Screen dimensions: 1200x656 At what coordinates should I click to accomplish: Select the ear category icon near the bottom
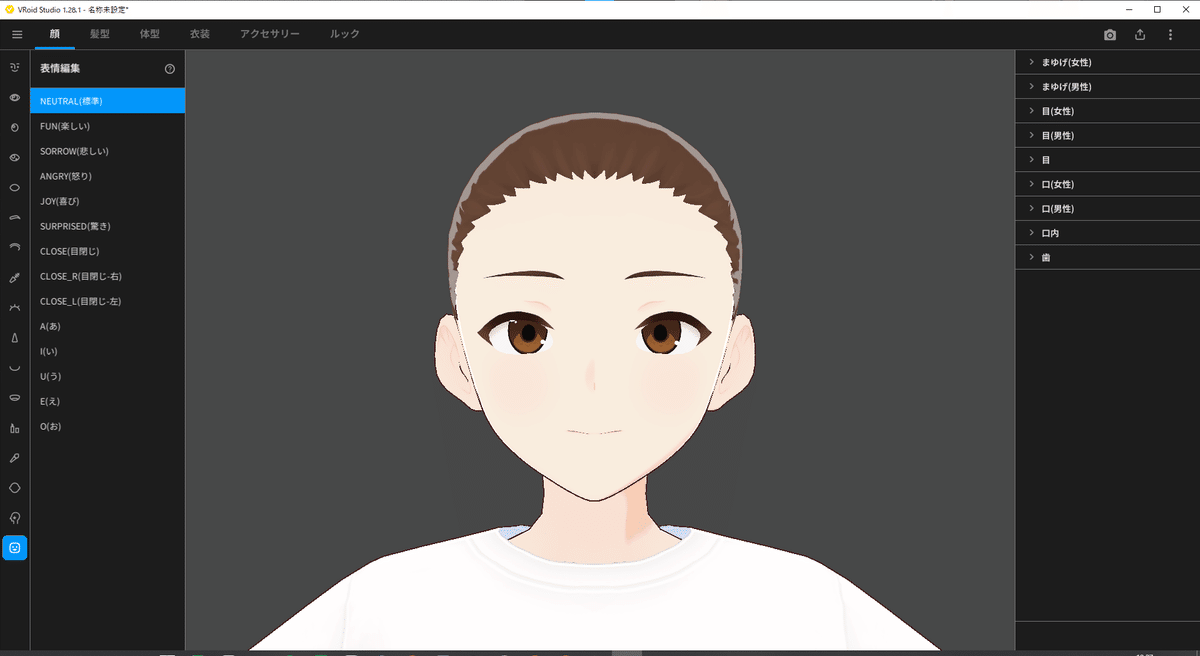pos(14,517)
